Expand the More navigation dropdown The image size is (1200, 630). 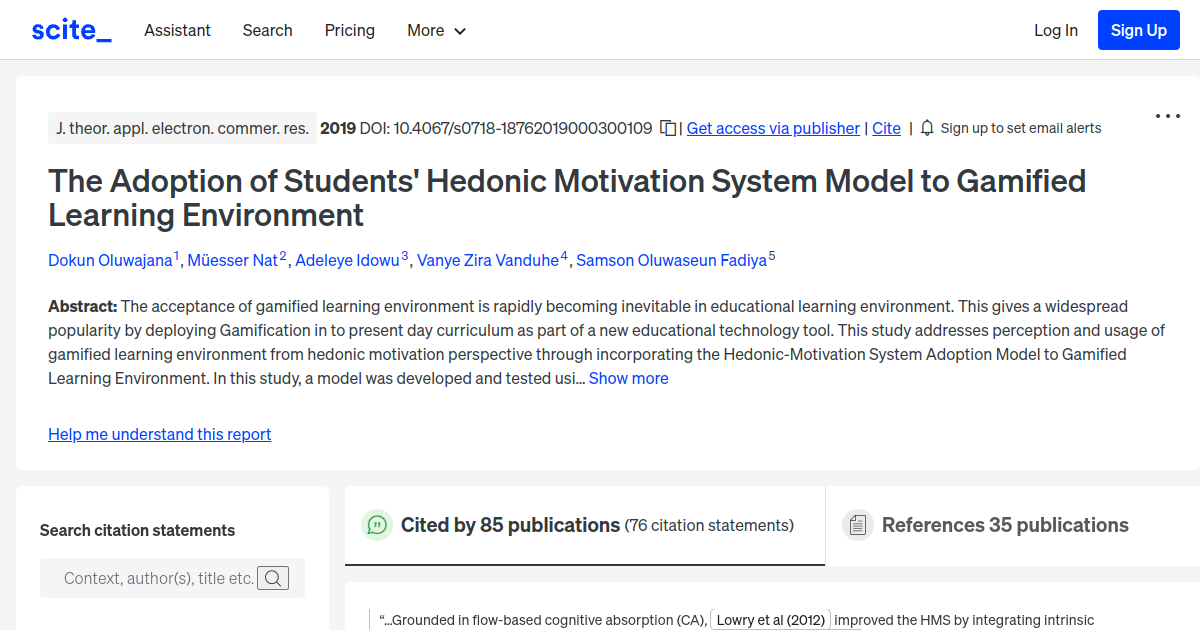click(x=436, y=30)
